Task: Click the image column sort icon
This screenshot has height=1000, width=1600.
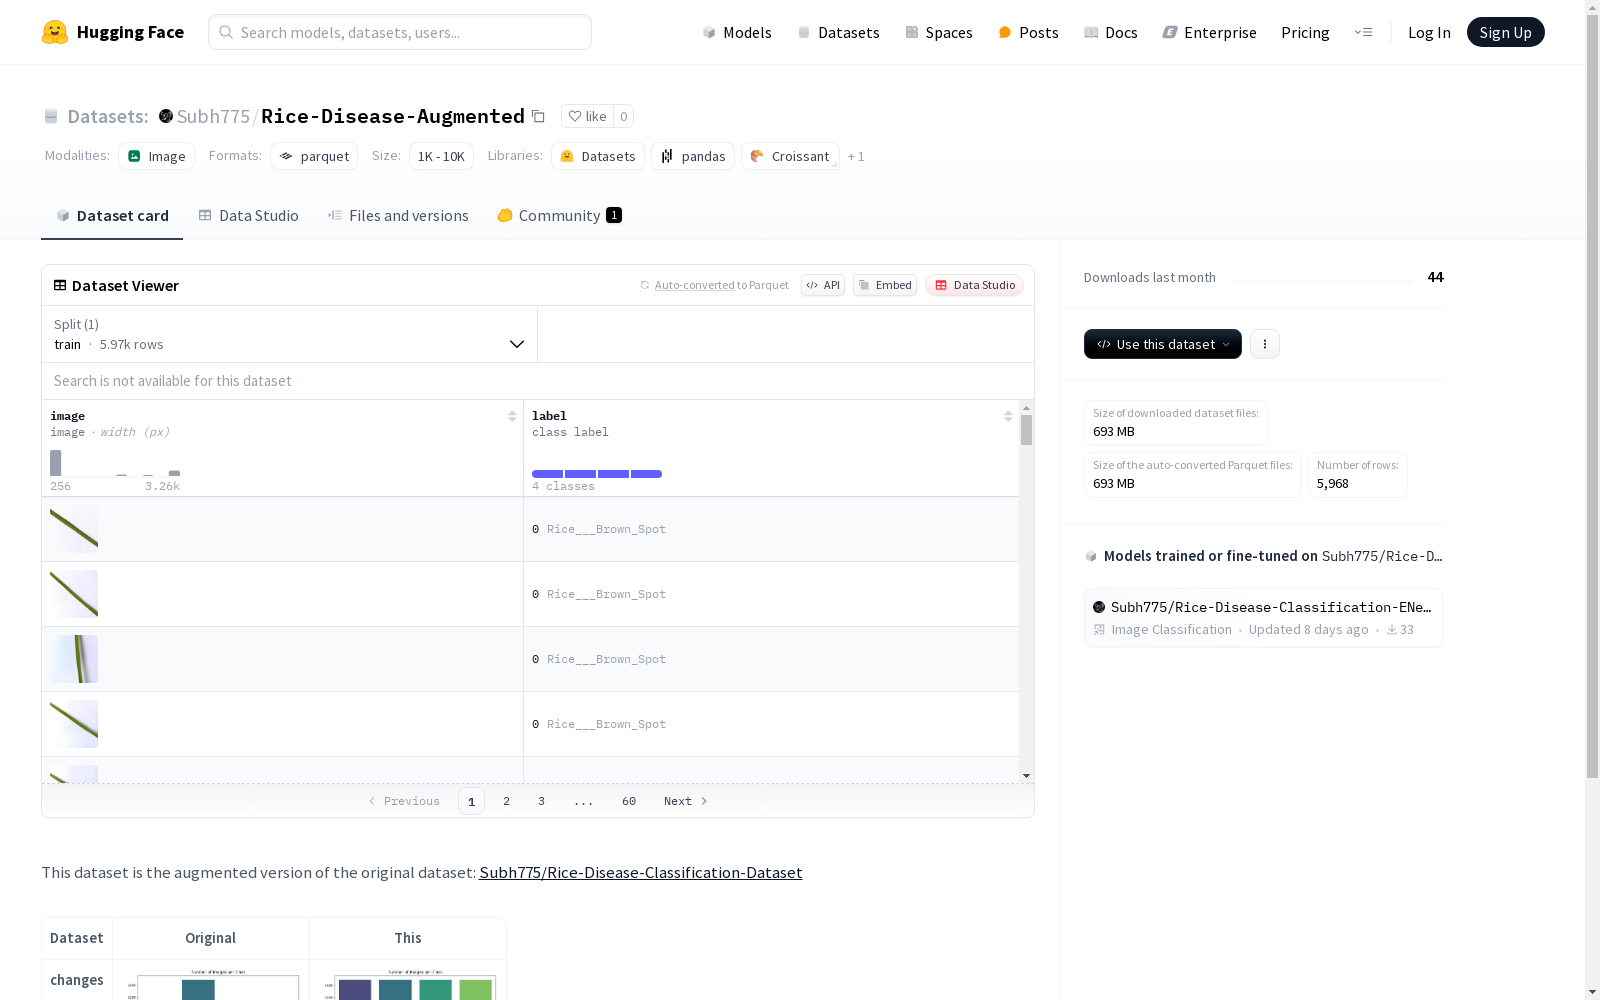Action: tap(512, 416)
